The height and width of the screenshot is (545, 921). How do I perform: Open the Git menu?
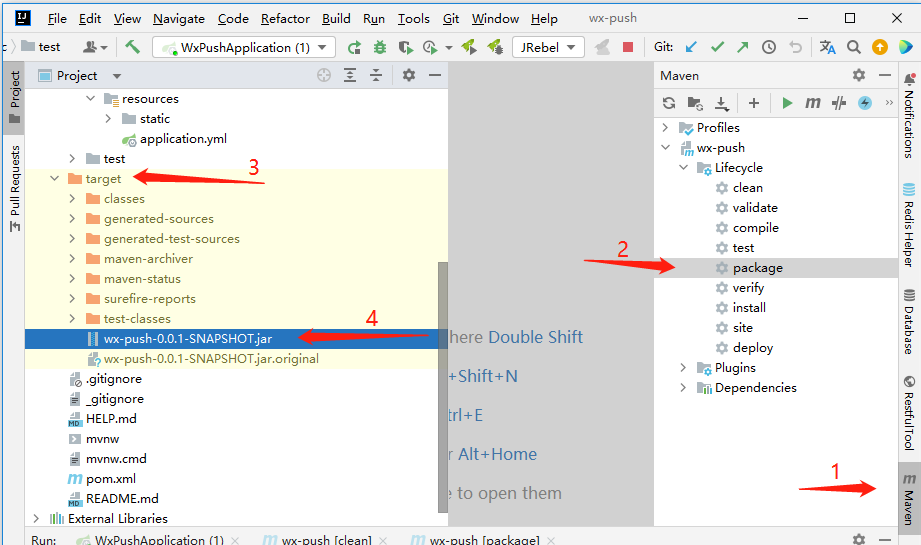[x=451, y=19]
